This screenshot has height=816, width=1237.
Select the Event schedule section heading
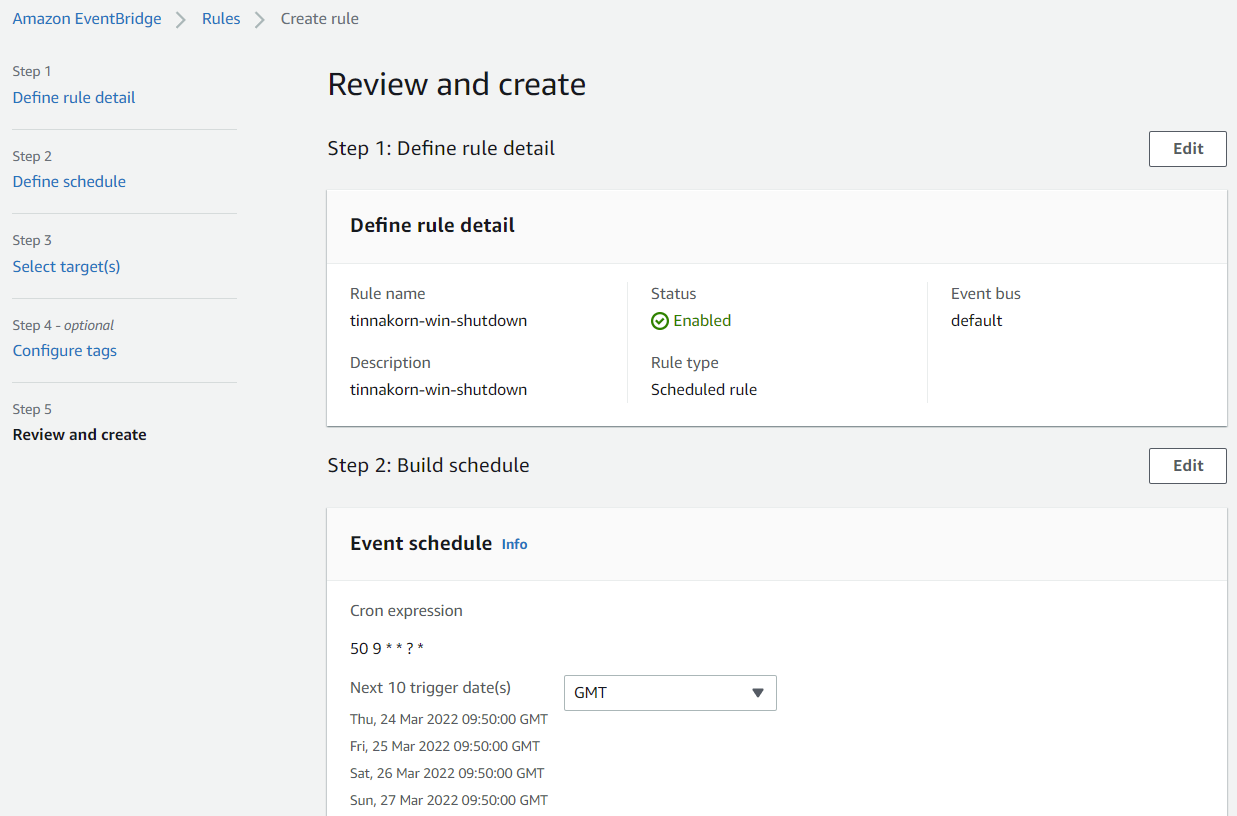[x=421, y=544]
